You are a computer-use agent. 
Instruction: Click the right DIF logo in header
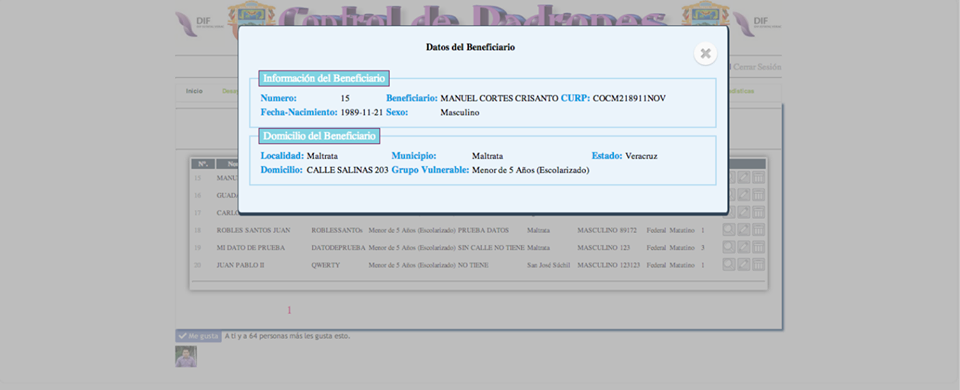[757, 24]
